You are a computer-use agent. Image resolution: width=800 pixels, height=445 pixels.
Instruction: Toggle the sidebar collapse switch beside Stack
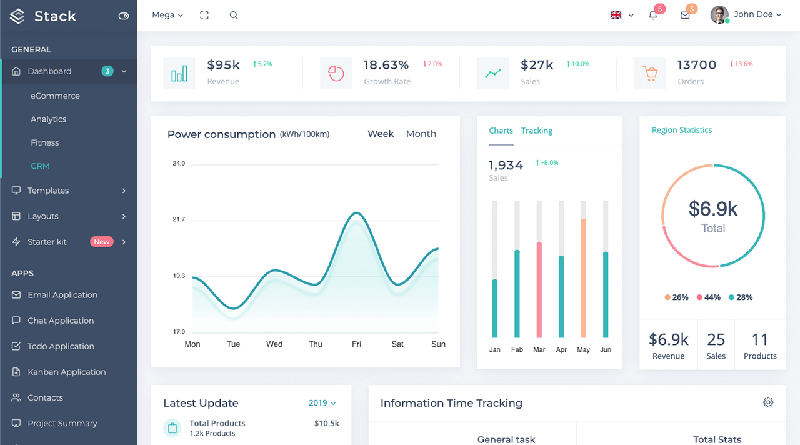pos(123,16)
